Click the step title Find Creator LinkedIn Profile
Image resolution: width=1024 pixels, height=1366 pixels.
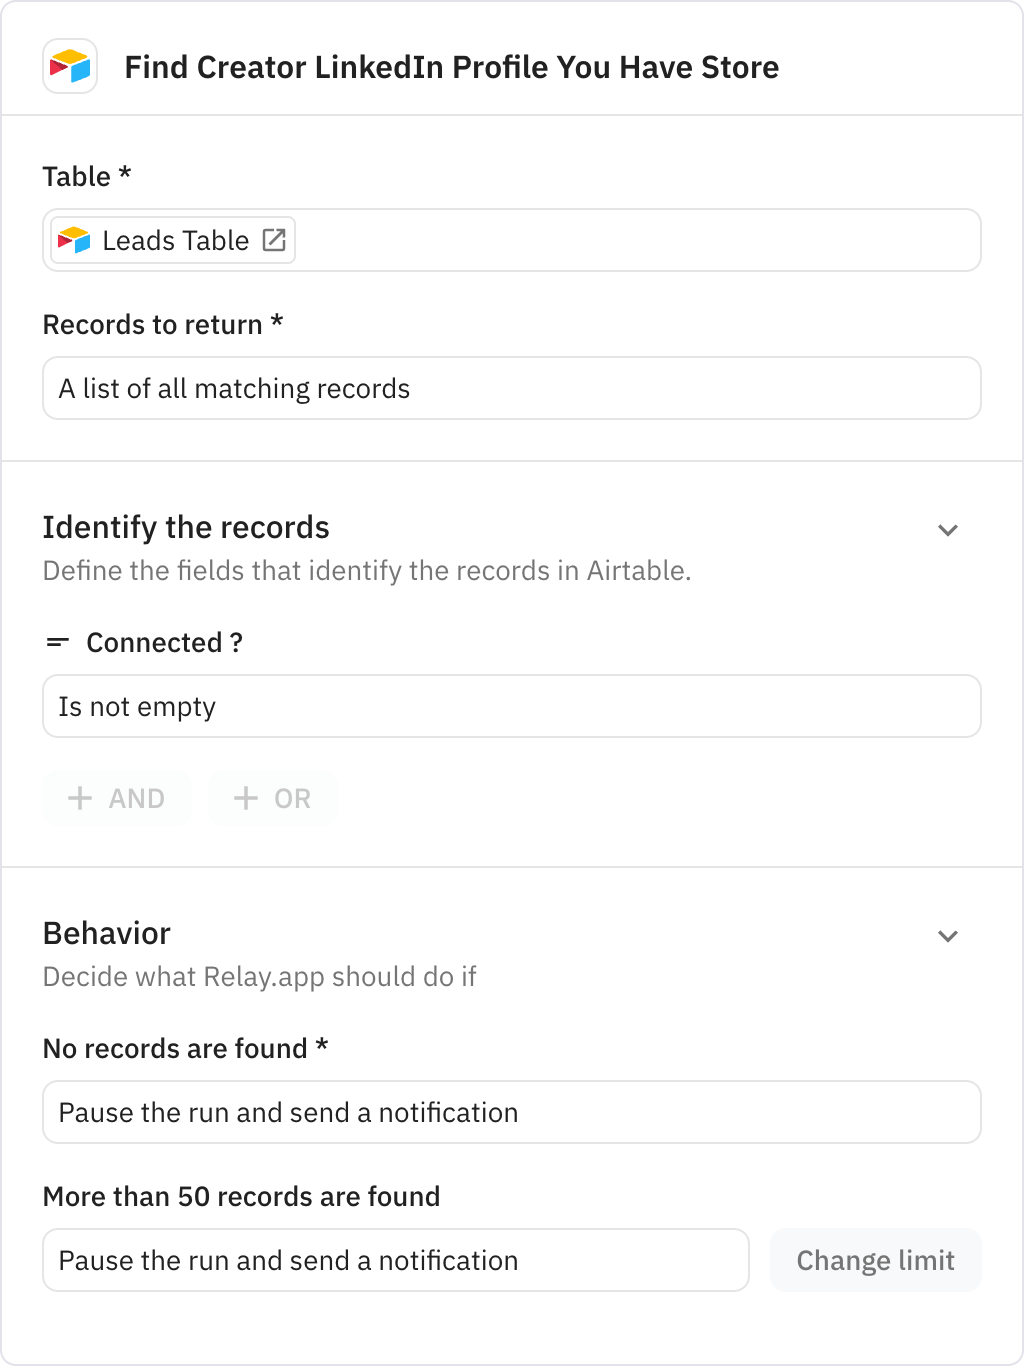[x=451, y=67]
